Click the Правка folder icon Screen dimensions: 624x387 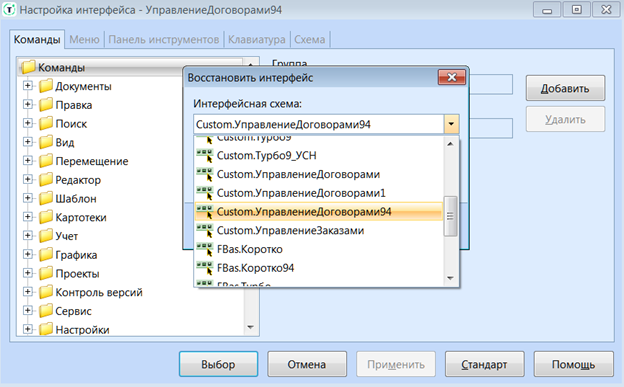(46, 104)
